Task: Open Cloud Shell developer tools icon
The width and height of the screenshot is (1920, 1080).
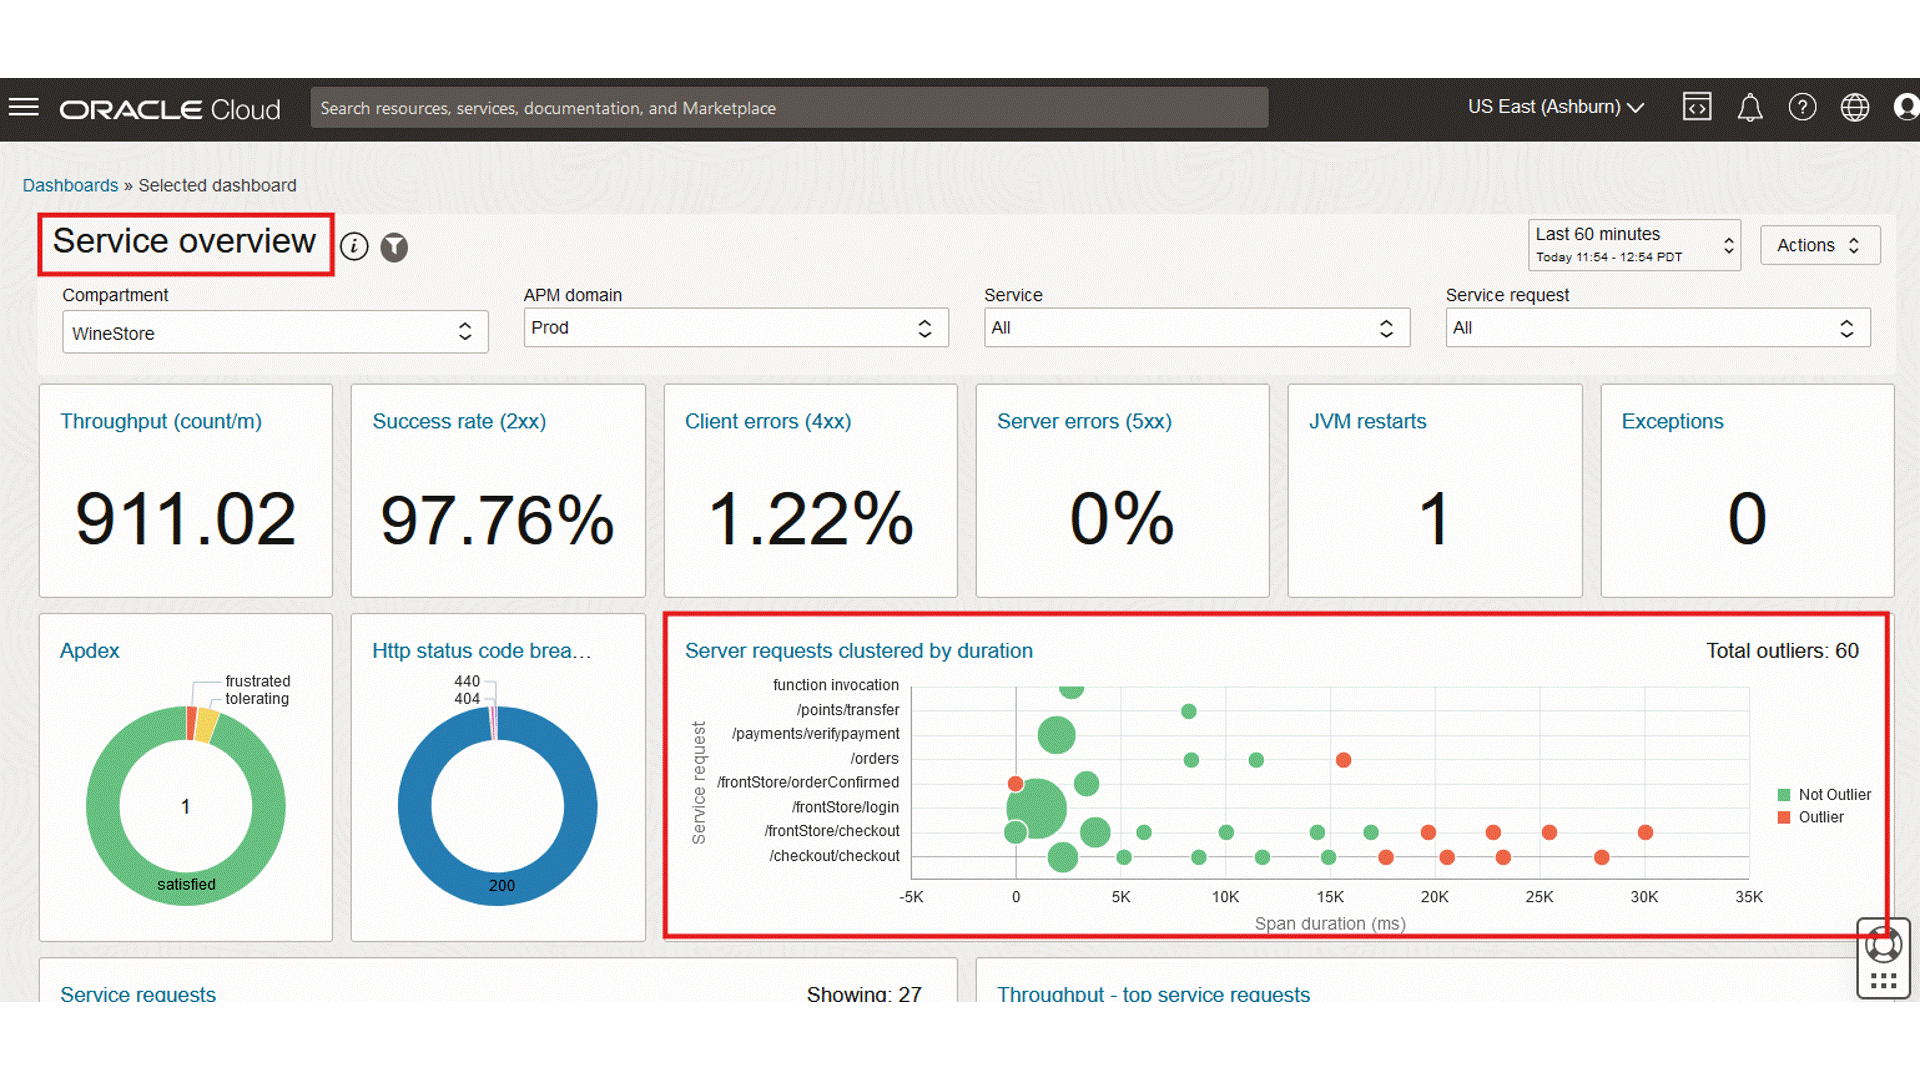Action: pos(1697,107)
